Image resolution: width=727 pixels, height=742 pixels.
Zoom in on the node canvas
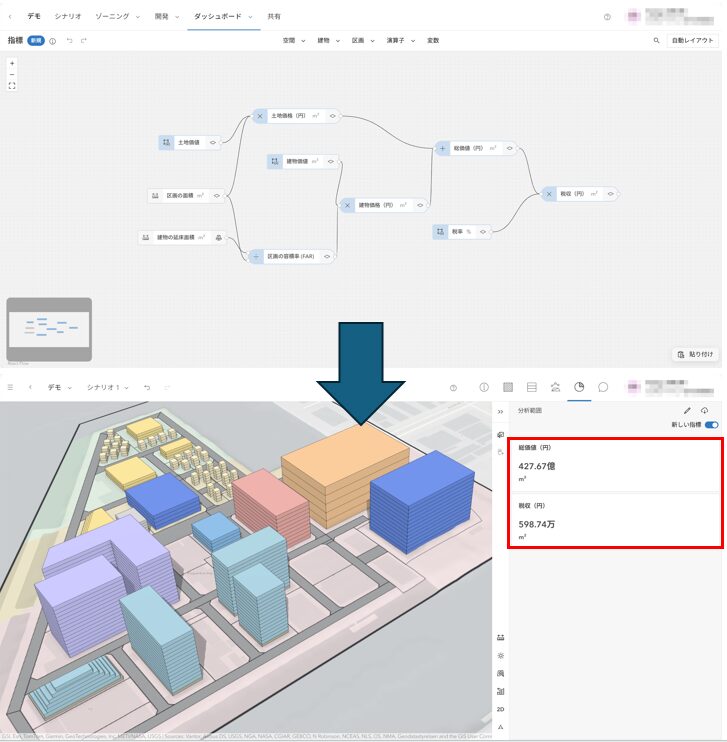point(12,63)
